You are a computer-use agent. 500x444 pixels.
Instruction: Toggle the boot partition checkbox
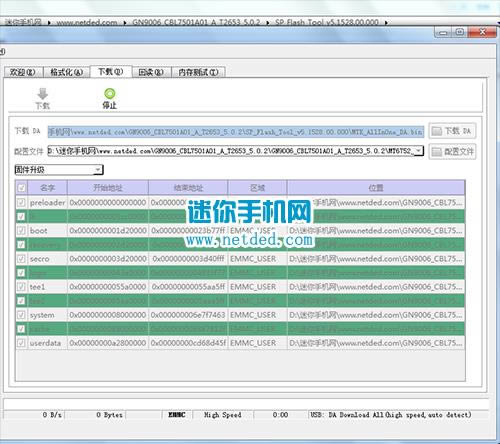pyautogui.click(x=21, y=230)
